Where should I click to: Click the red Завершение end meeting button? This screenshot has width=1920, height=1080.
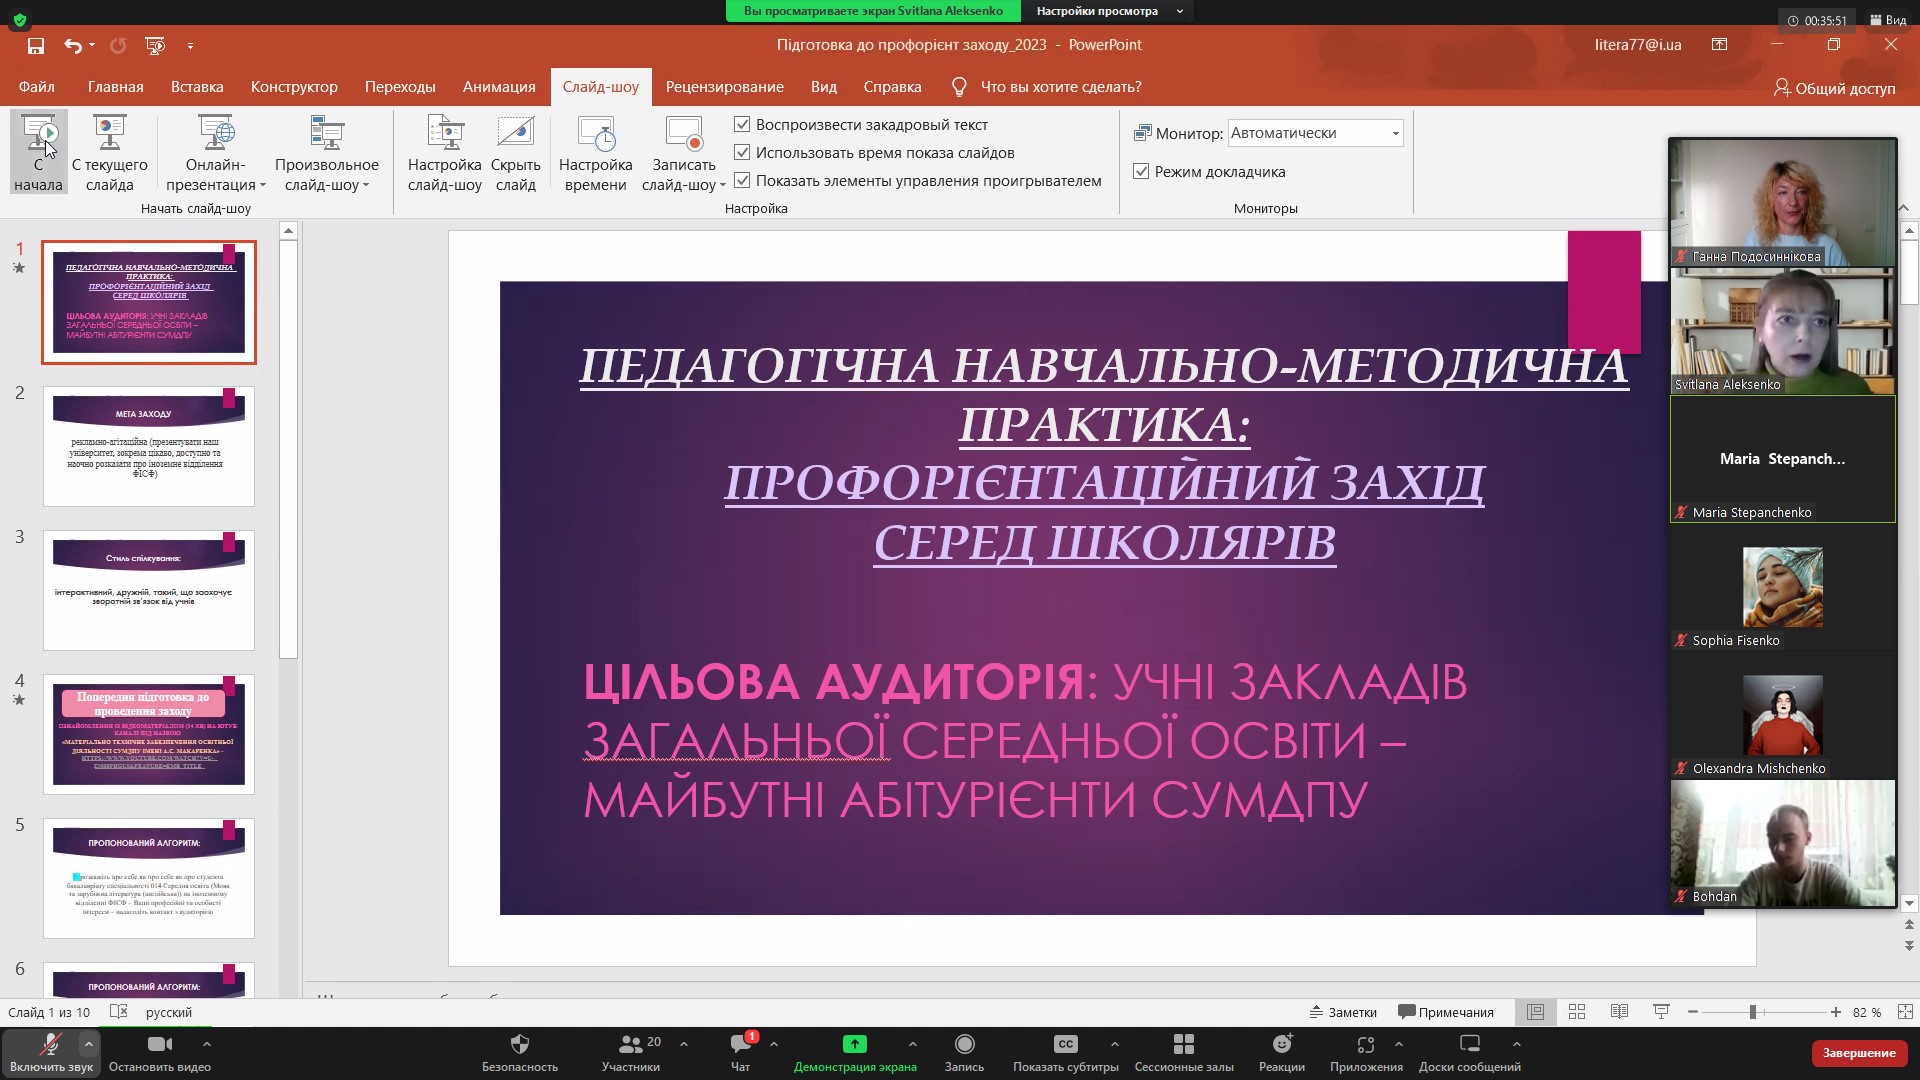(x=1858, y=1053)
